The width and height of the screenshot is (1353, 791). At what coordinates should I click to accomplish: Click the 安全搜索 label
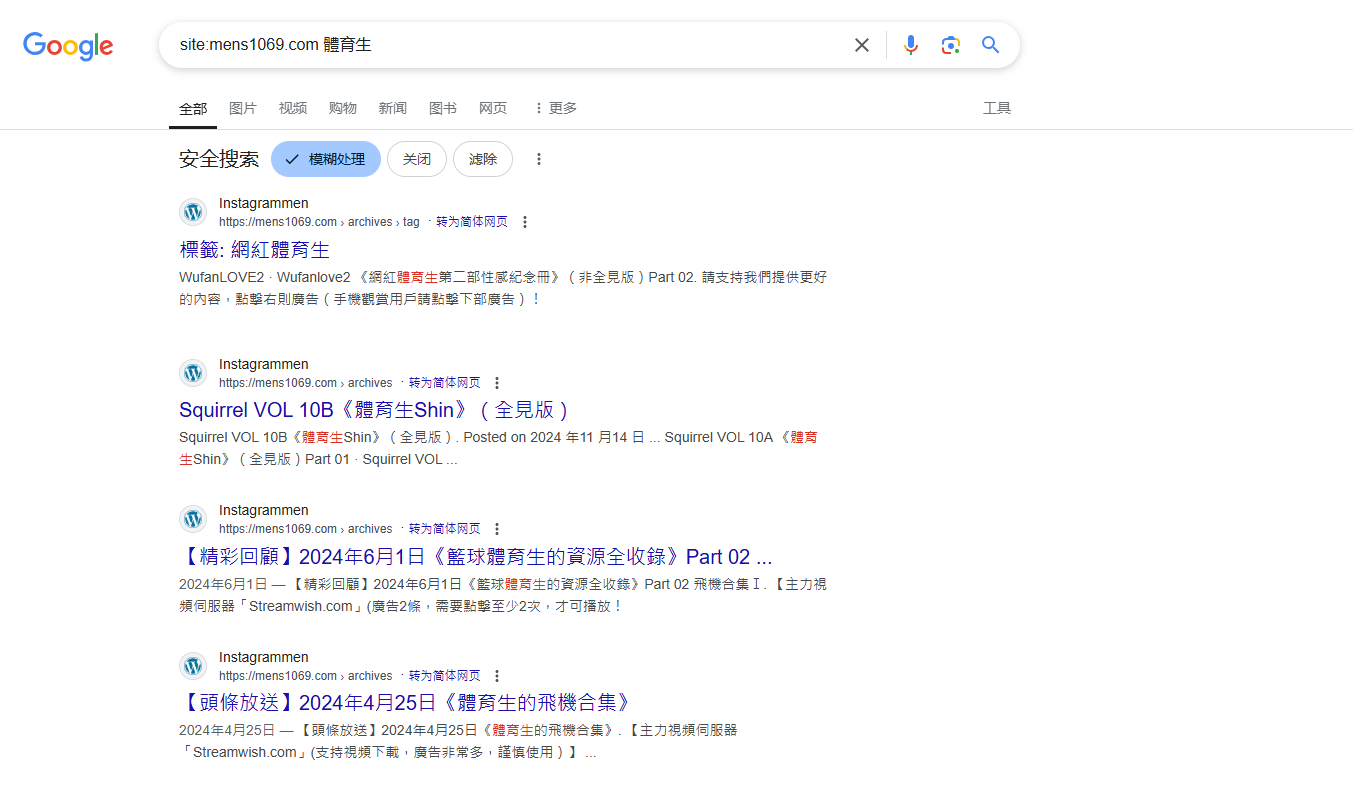tap(219, 159)
